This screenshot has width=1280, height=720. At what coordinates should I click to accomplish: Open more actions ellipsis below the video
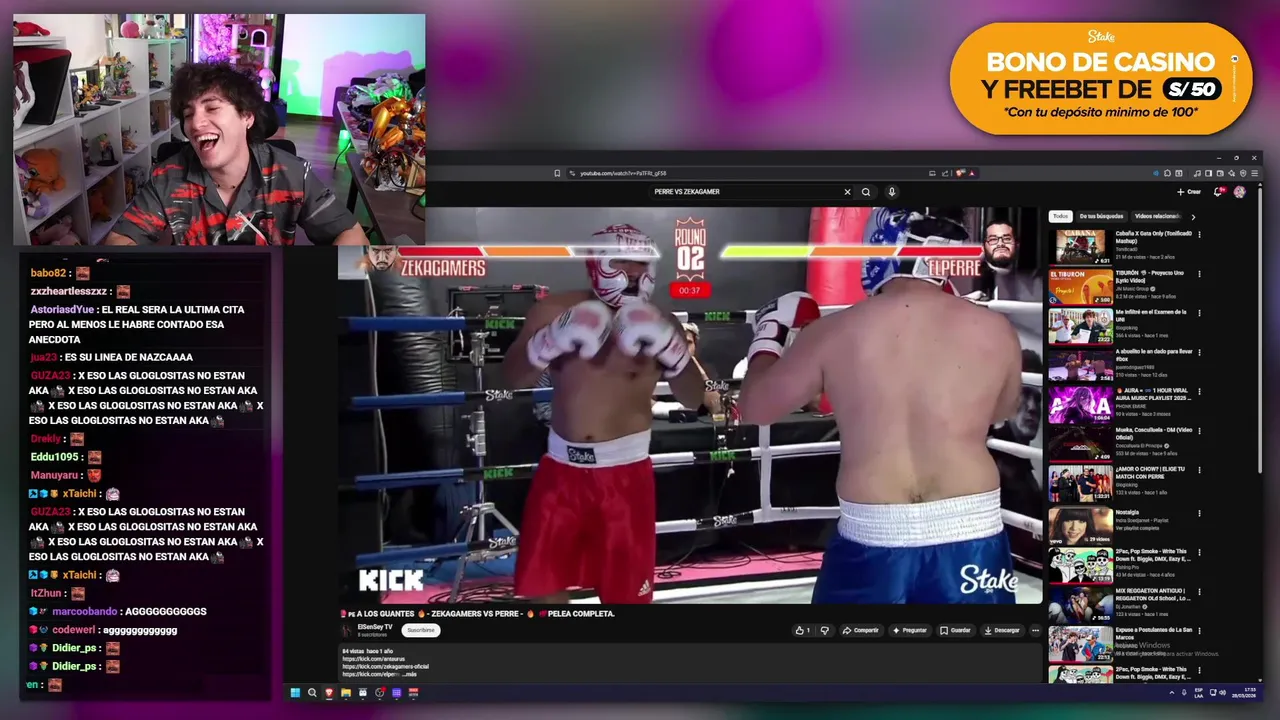pyautogui.click(x=1035, y=631)
